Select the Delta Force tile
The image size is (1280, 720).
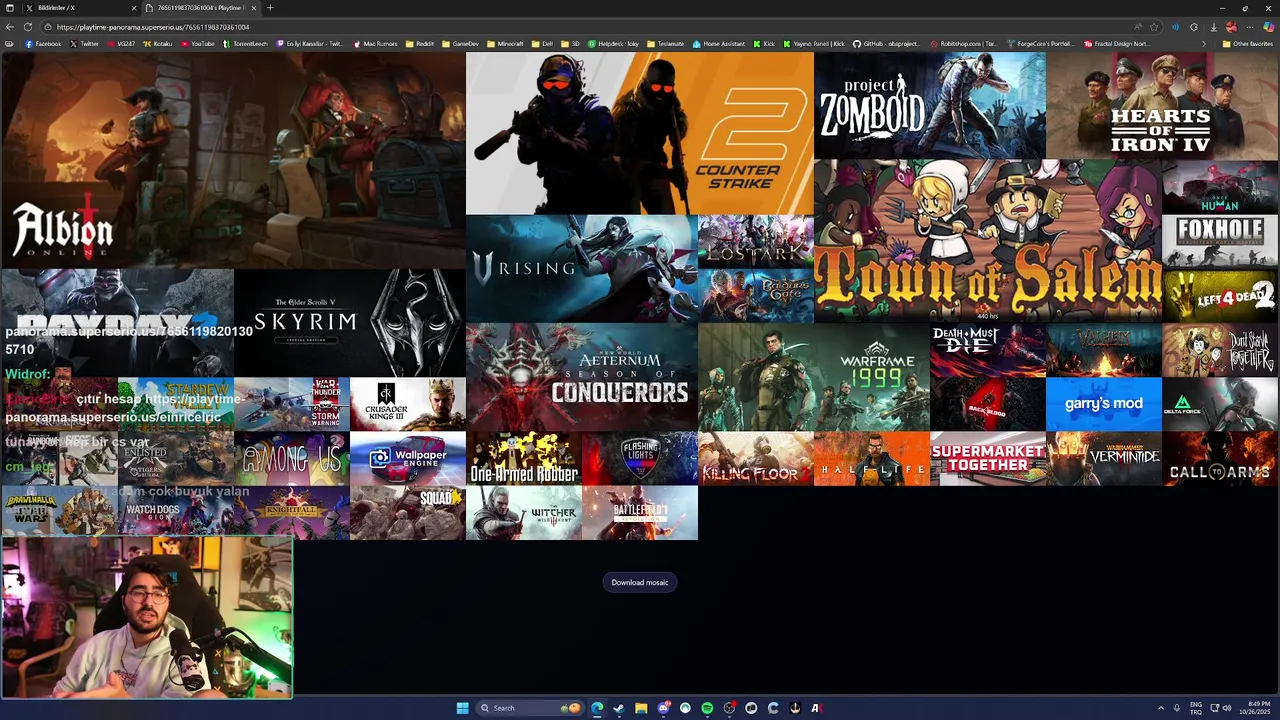point(1220,403)
